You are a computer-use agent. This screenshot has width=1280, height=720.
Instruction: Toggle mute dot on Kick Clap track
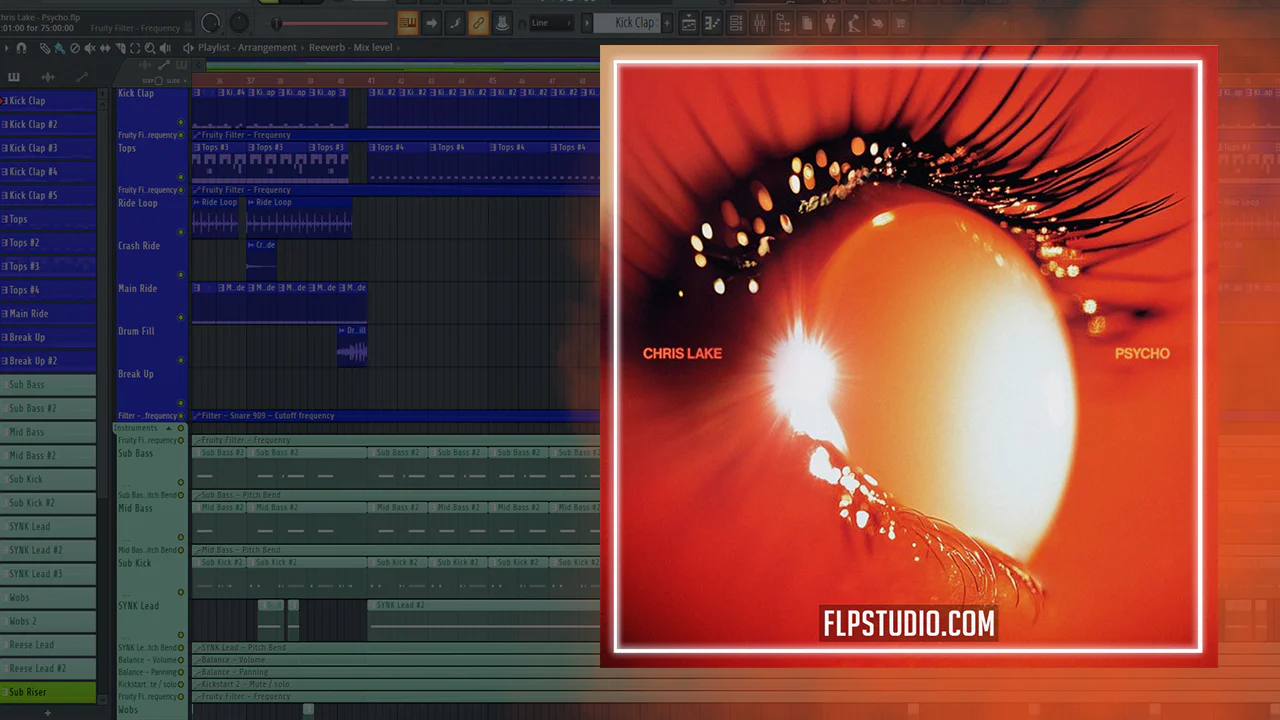click(181, 122)
